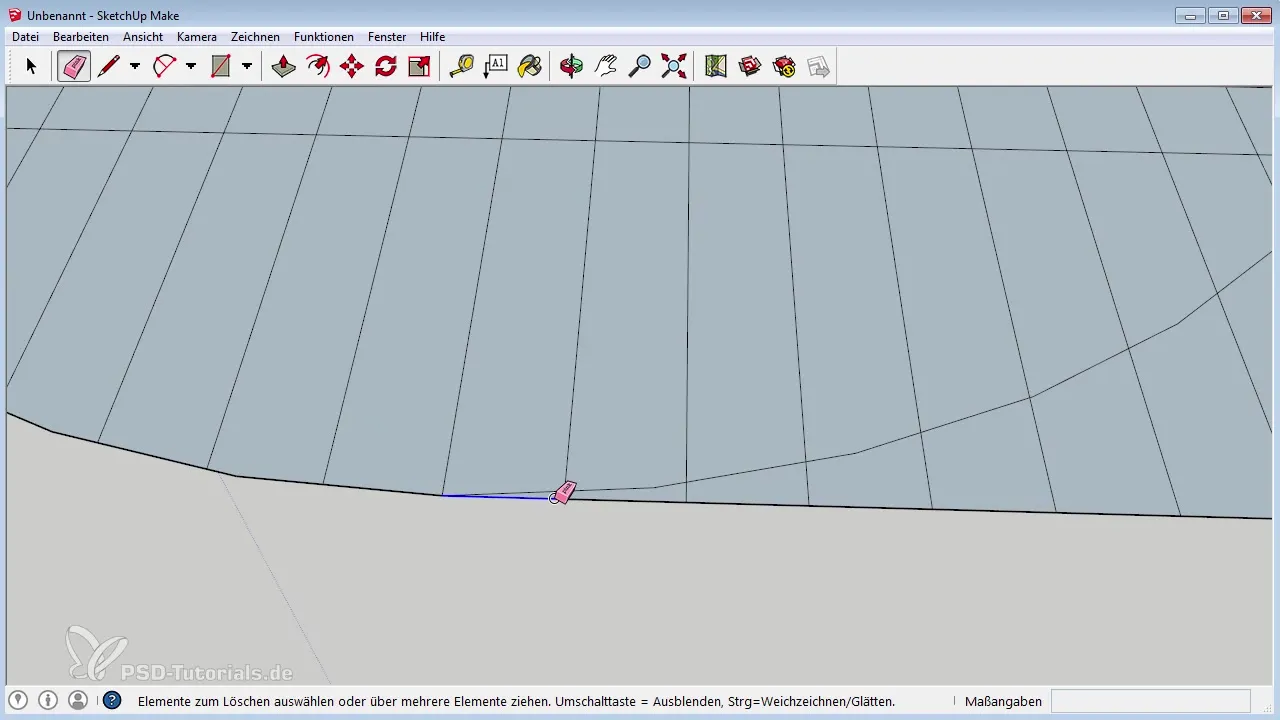Select the Tape Measure tool

461,66
